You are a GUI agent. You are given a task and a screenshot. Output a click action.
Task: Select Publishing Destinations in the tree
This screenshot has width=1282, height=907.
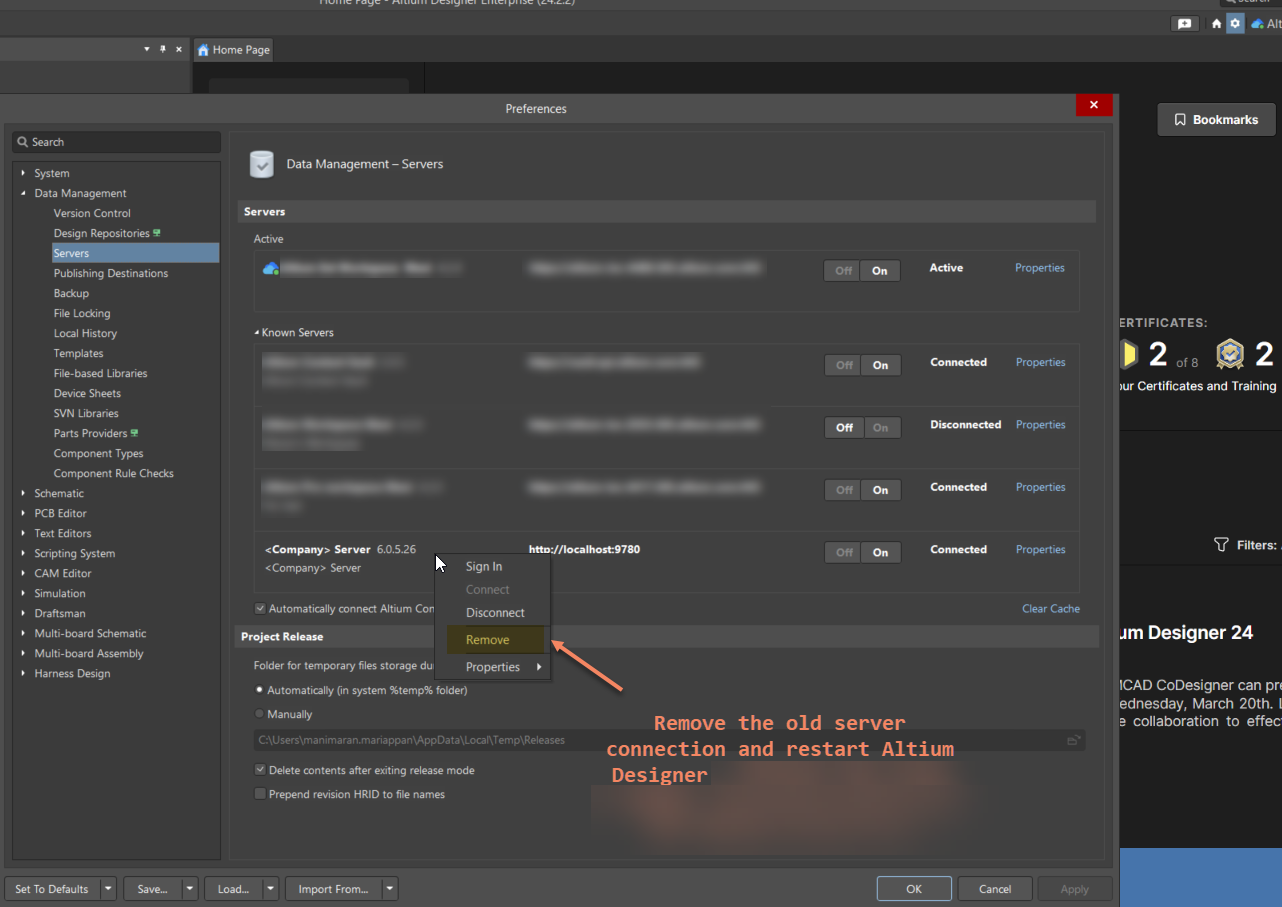pos(111,273)
